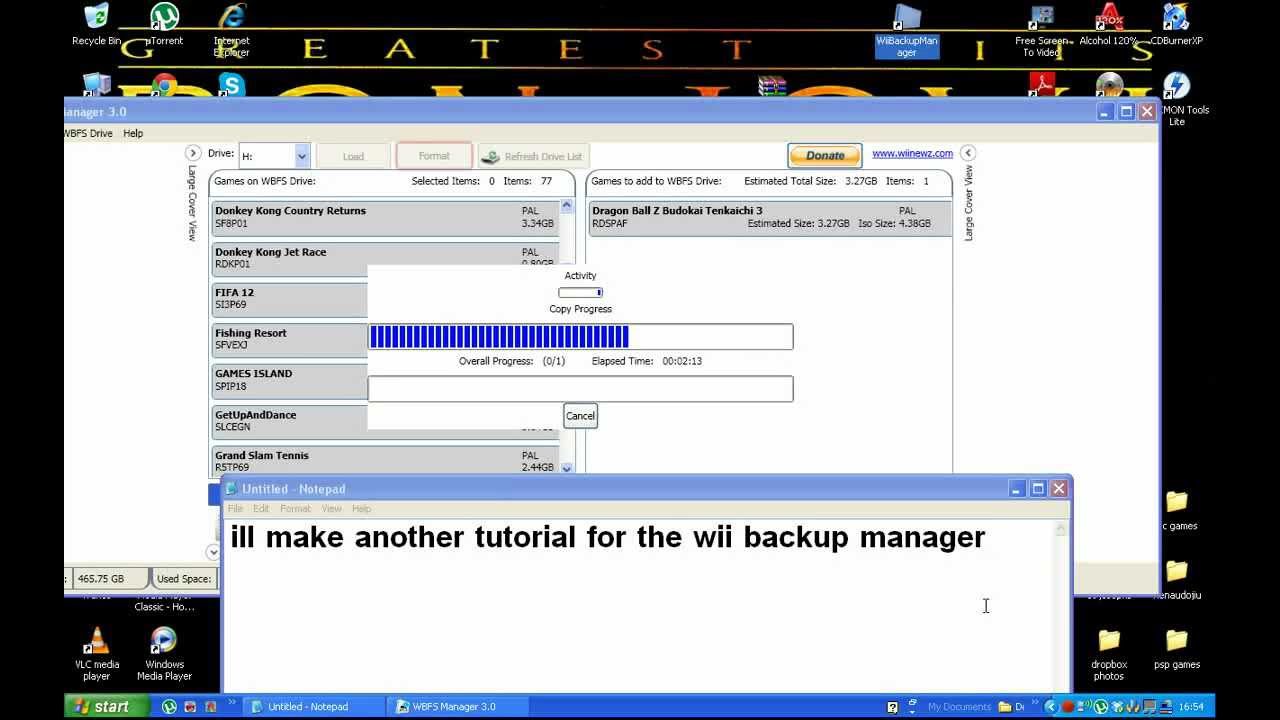Show hidden quick launch icons chevron
The height and width of the screenshot is (720, 1280).
coord(232,704)
